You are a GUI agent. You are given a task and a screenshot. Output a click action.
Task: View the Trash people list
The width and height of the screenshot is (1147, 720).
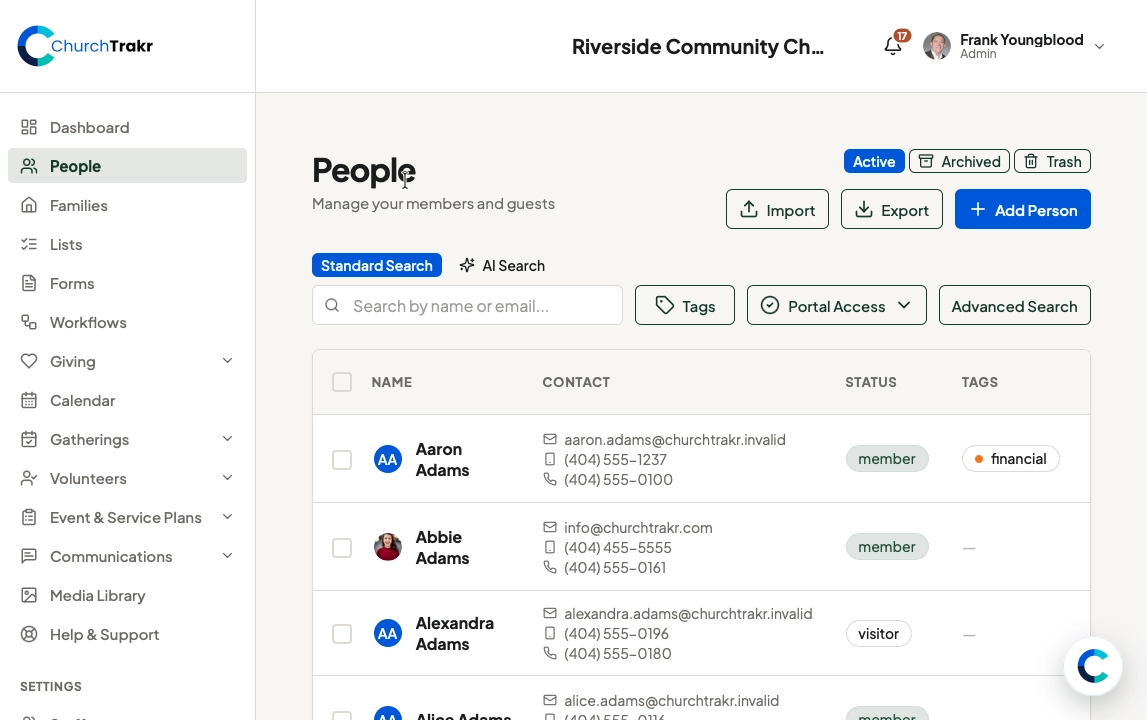pyautogui.click(x=1052, y=161)
